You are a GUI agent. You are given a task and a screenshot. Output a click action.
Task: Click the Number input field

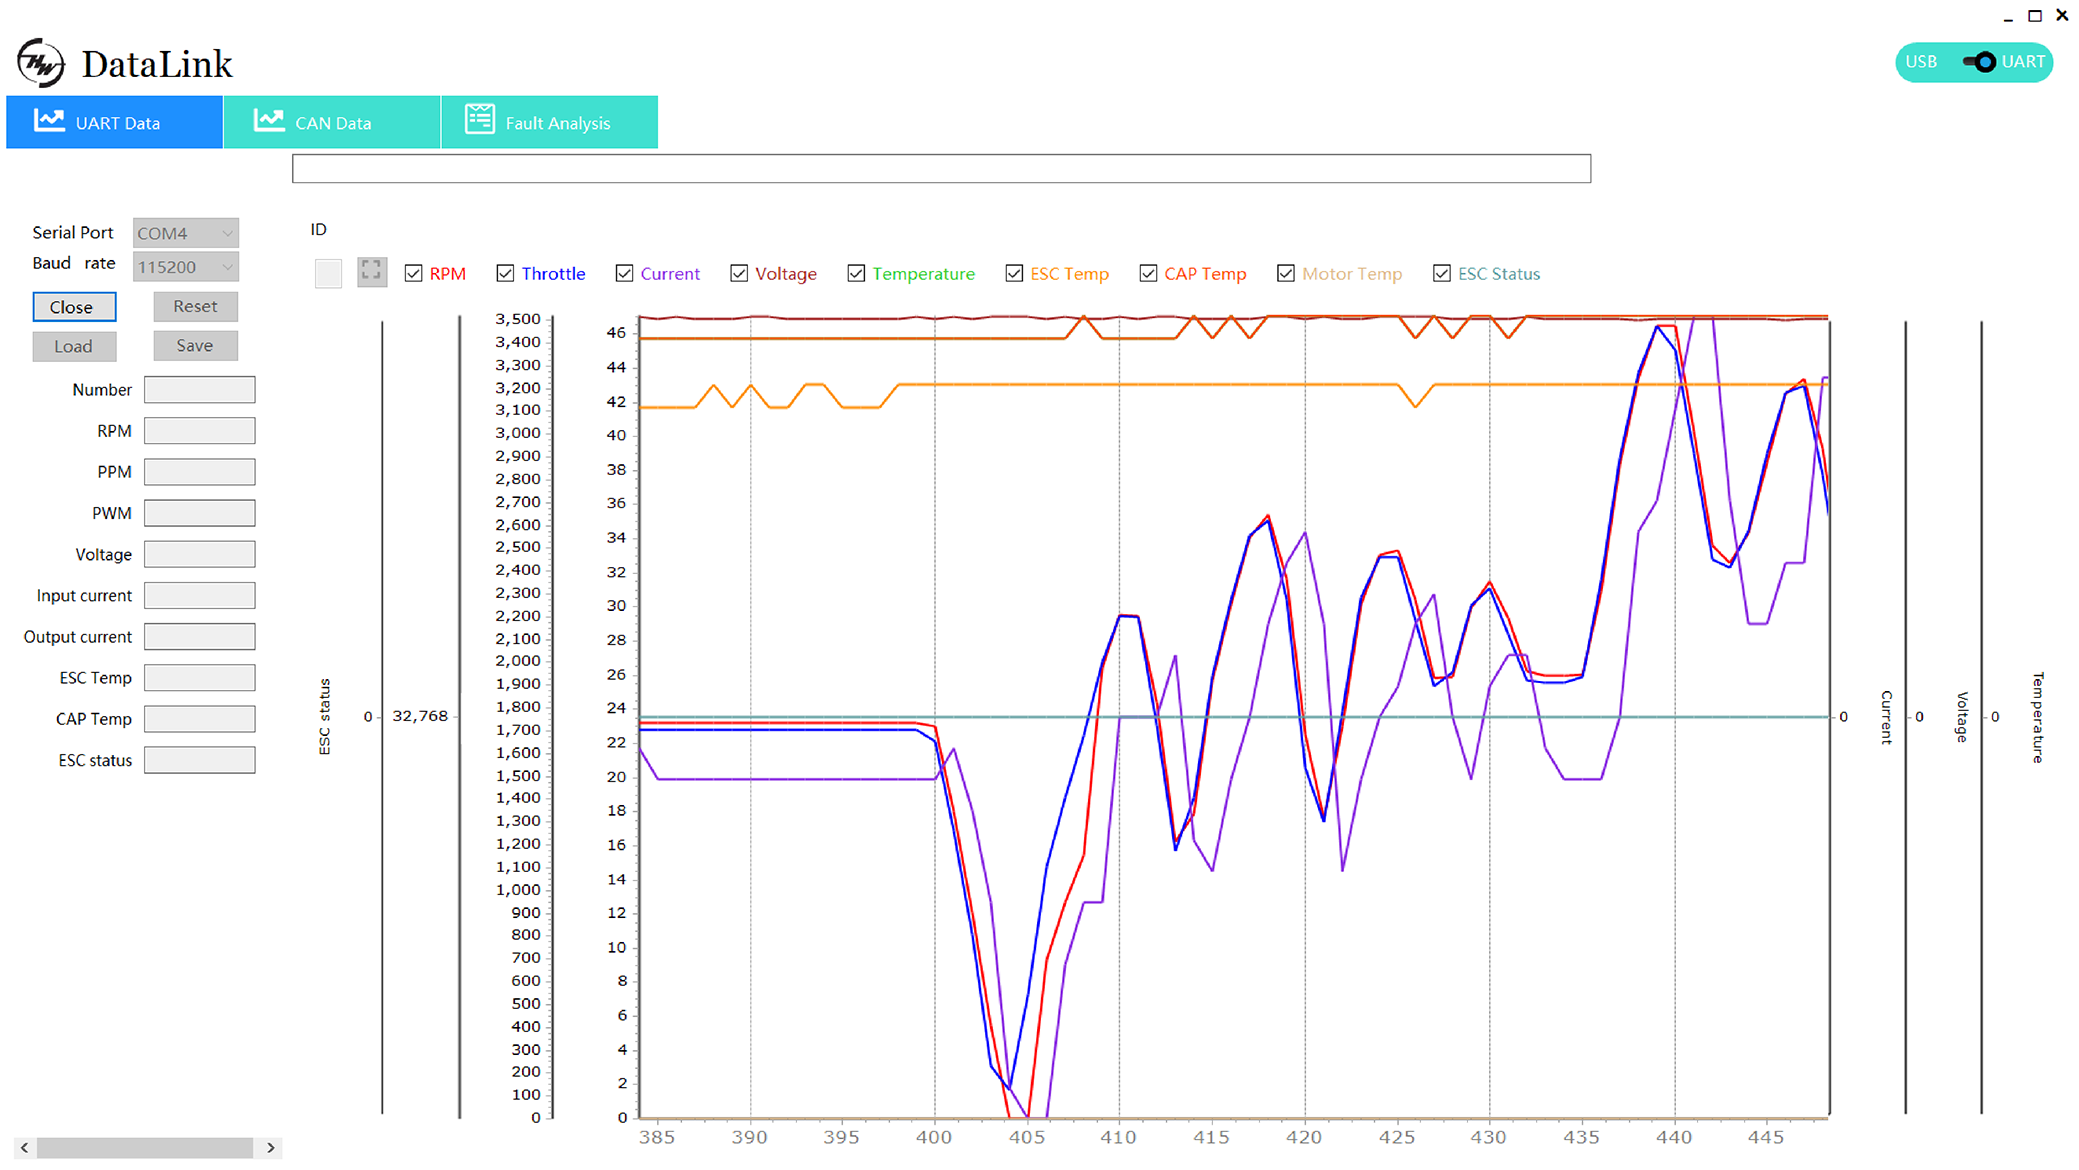199,390
